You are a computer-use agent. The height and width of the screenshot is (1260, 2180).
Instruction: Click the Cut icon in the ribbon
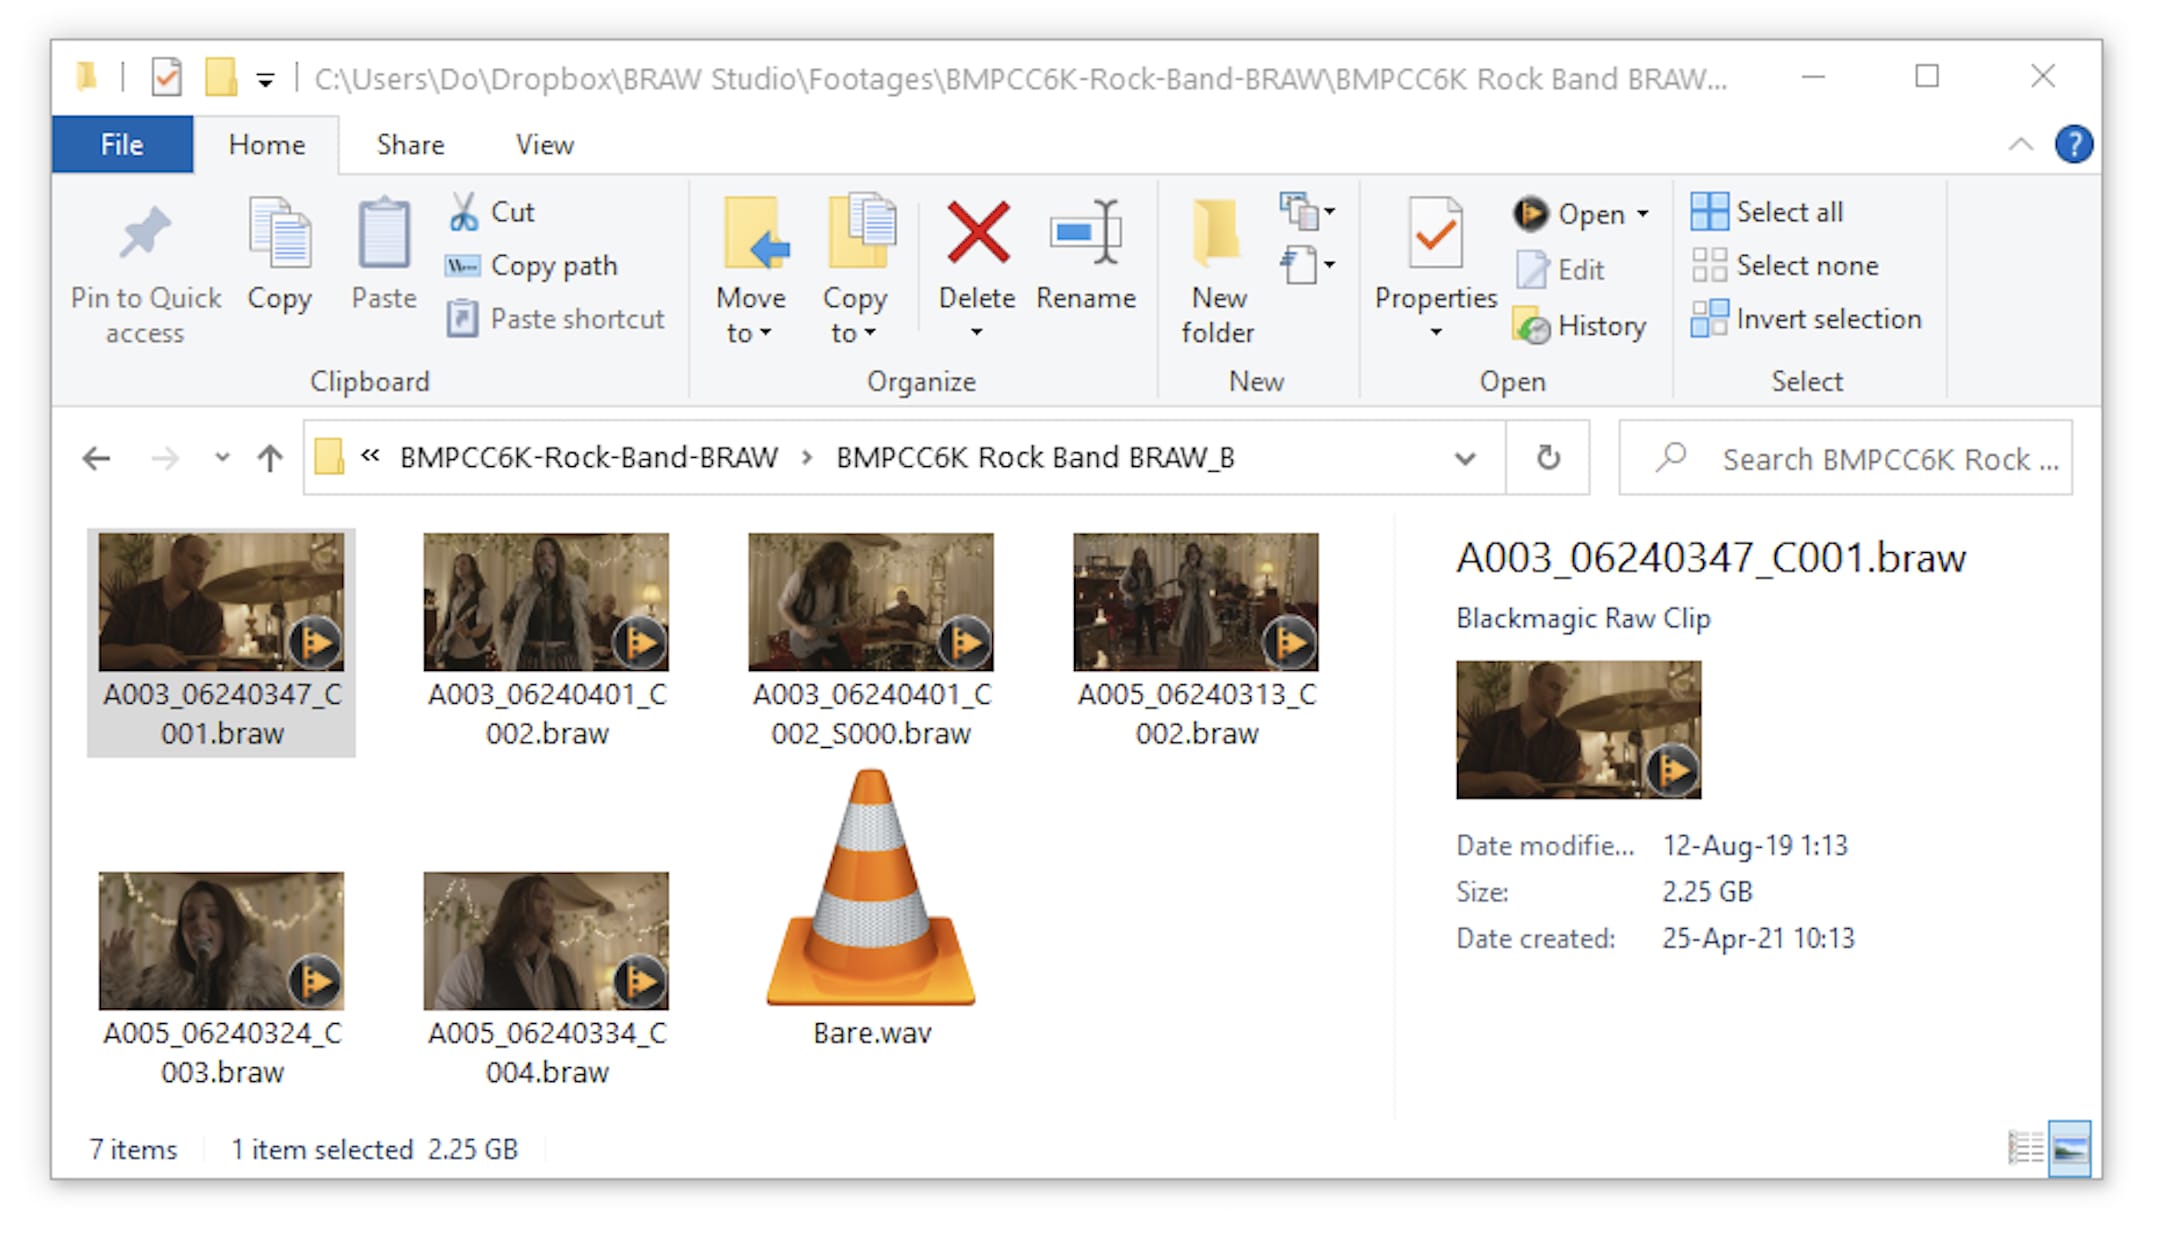(x=466, y=211)
